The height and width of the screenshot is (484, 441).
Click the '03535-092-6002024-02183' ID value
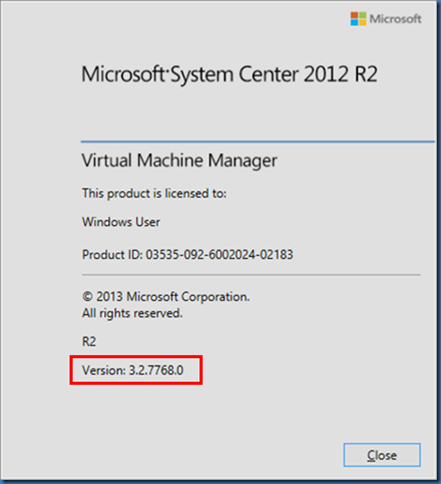click(220, 255)
